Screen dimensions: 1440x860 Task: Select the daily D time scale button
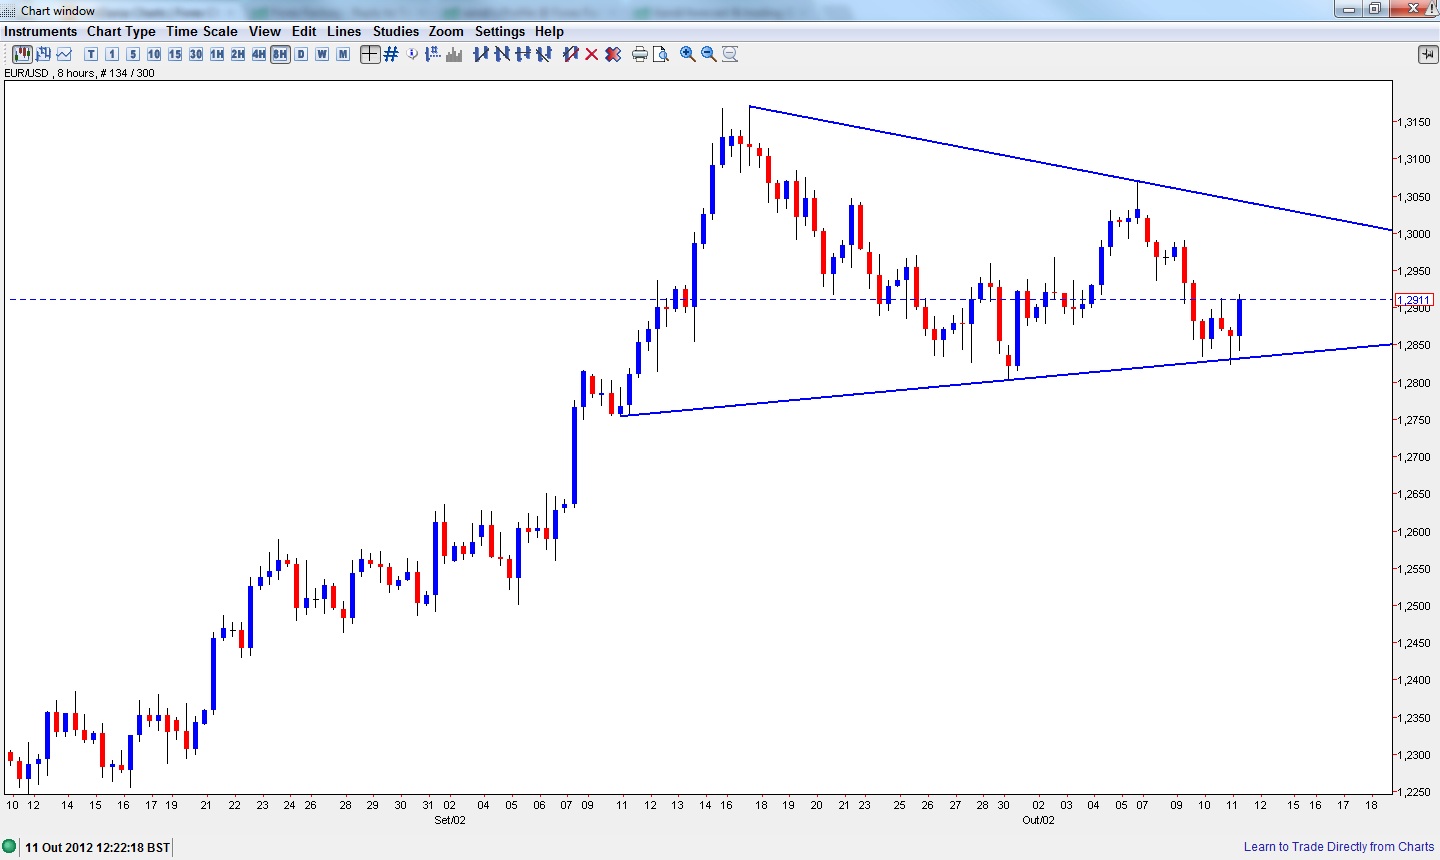tap(301, 54)
